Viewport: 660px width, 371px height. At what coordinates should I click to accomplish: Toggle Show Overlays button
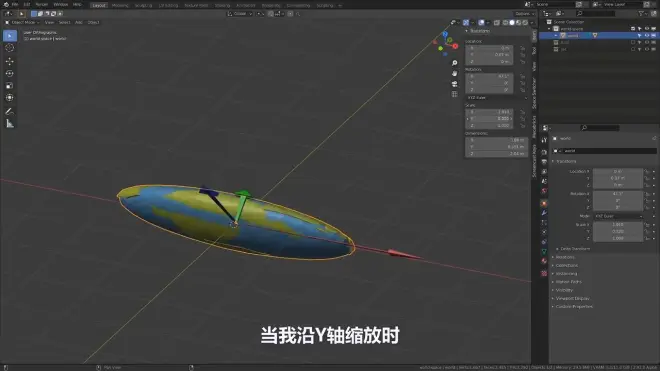coord(482,23)
